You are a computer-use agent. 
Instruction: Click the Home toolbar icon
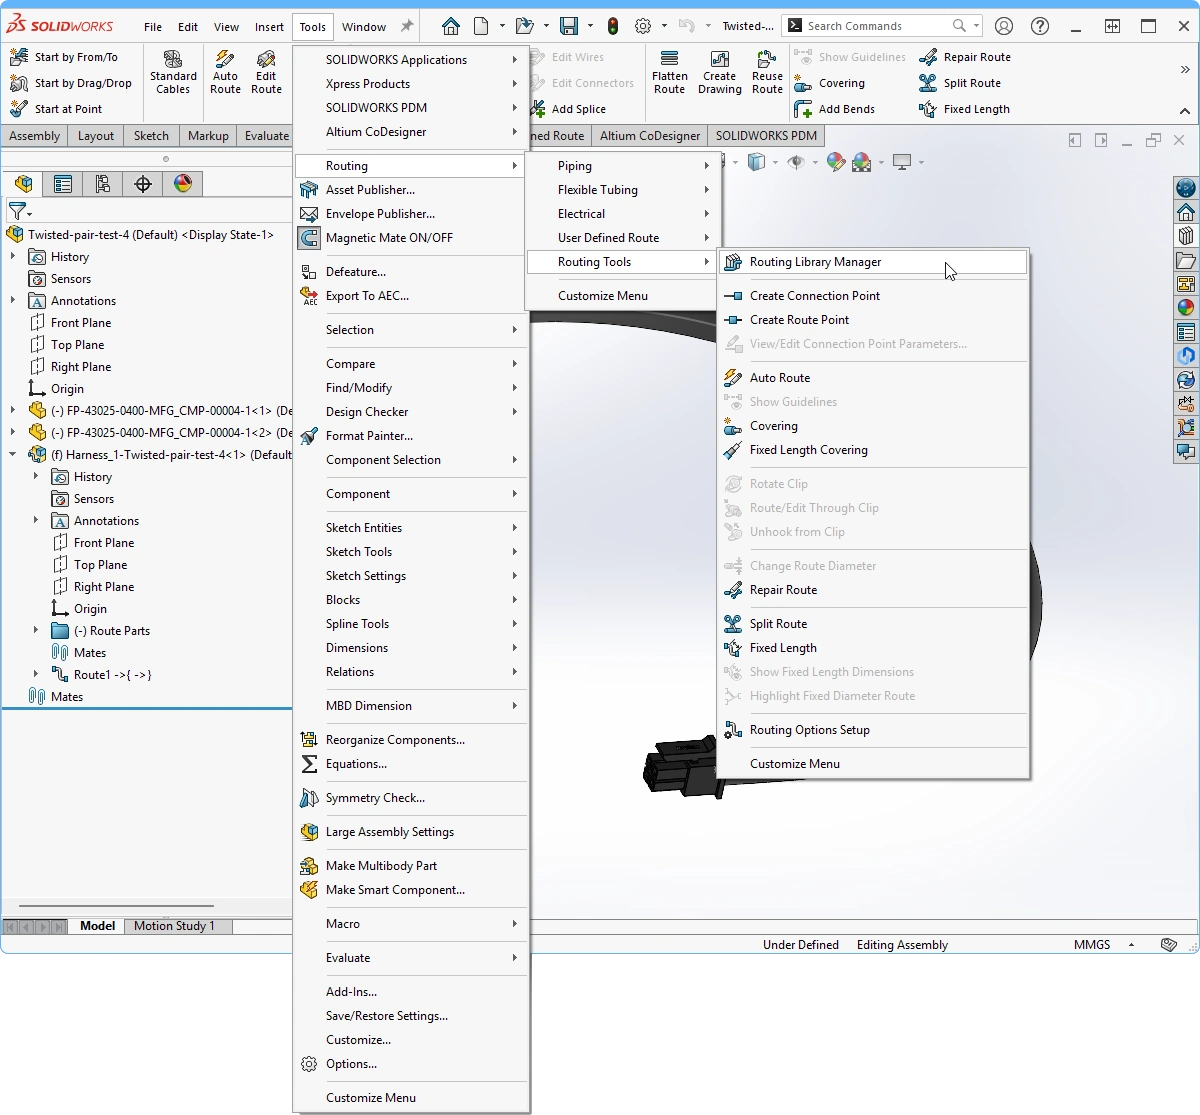(x=451, y=26)
